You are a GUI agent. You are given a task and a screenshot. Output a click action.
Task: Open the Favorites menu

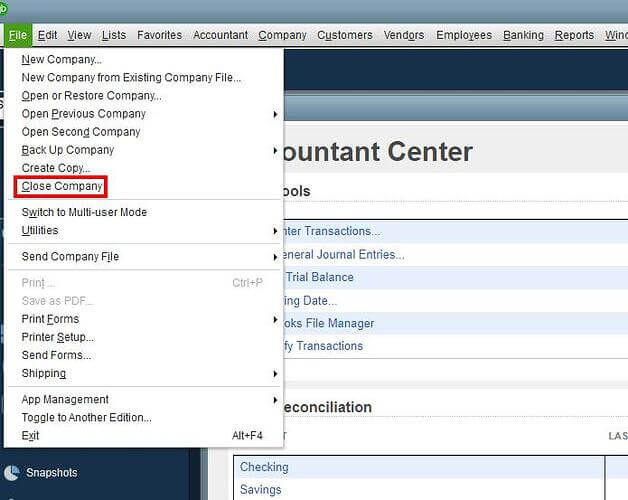[159, 35]
